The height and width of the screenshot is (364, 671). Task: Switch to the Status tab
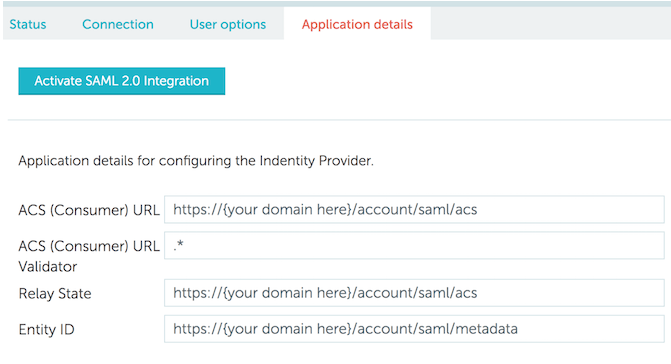coord(28,24)
